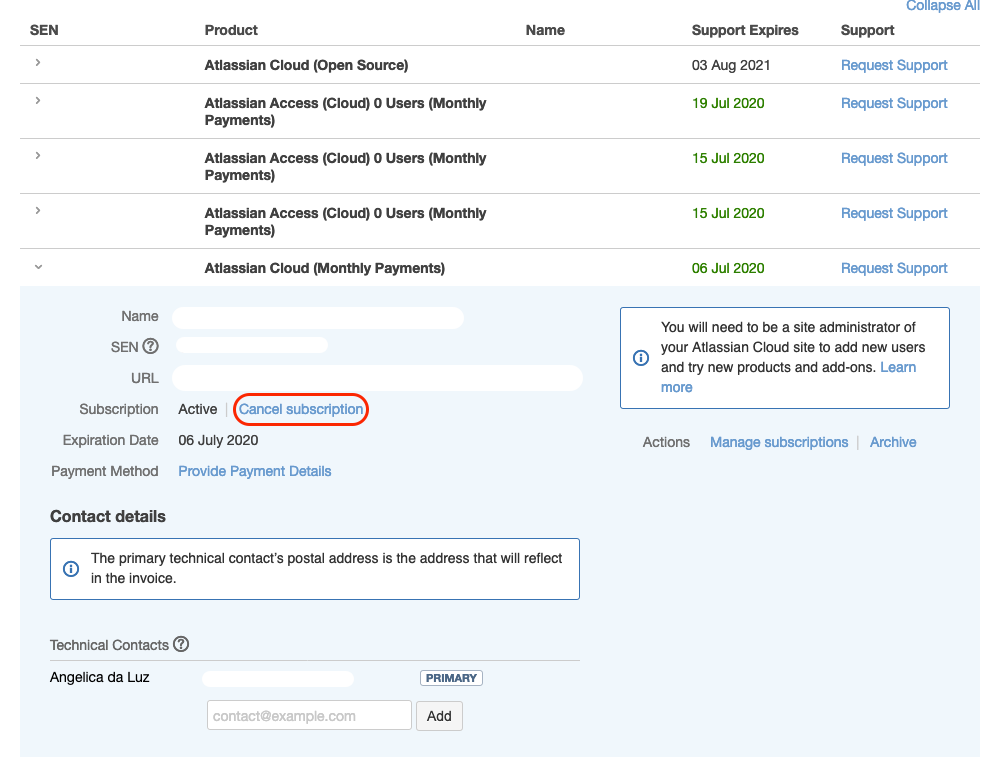Screen dimensions: 997x757
Task: Click the Support column header
Action: pos(867,31)
